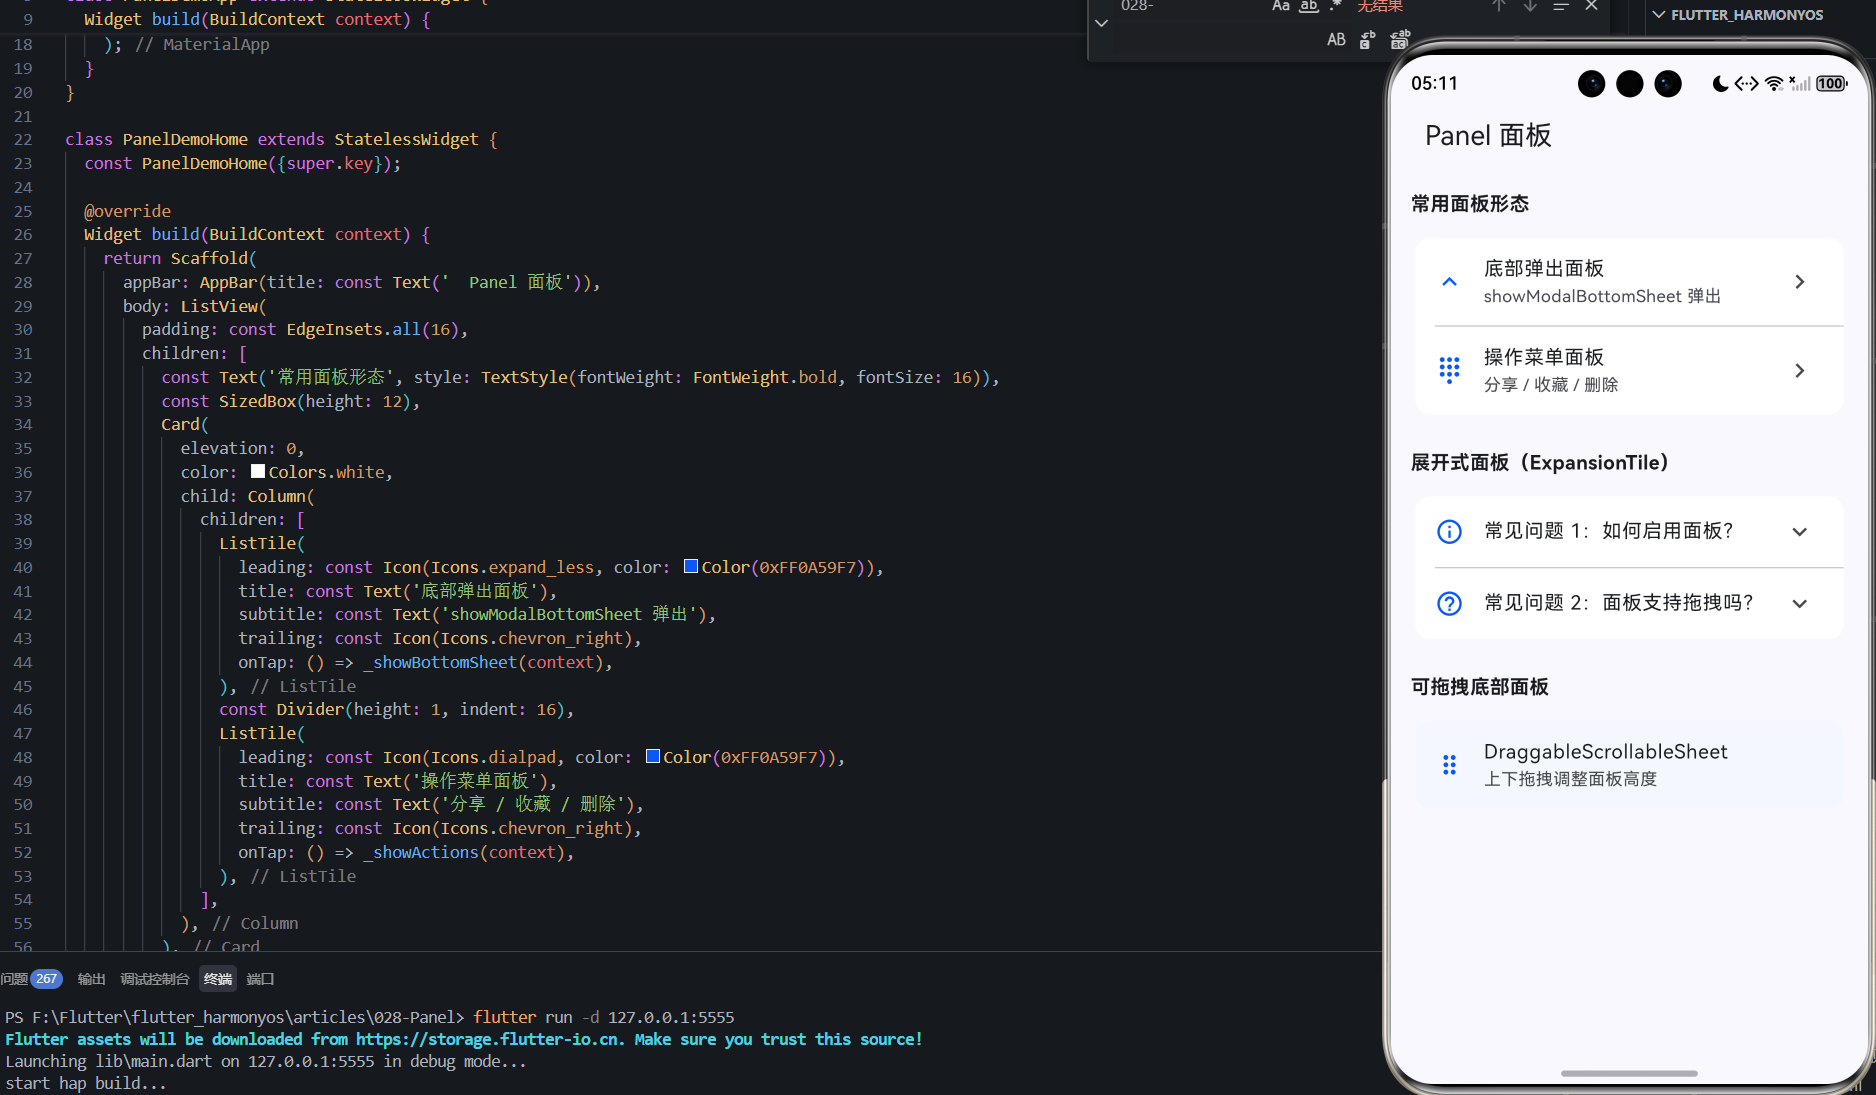The height and width of the screenshot is (1095, 1876).
Task: Tap the emulator Wi-Fi status icon
Action: [x=1774, y=84]
